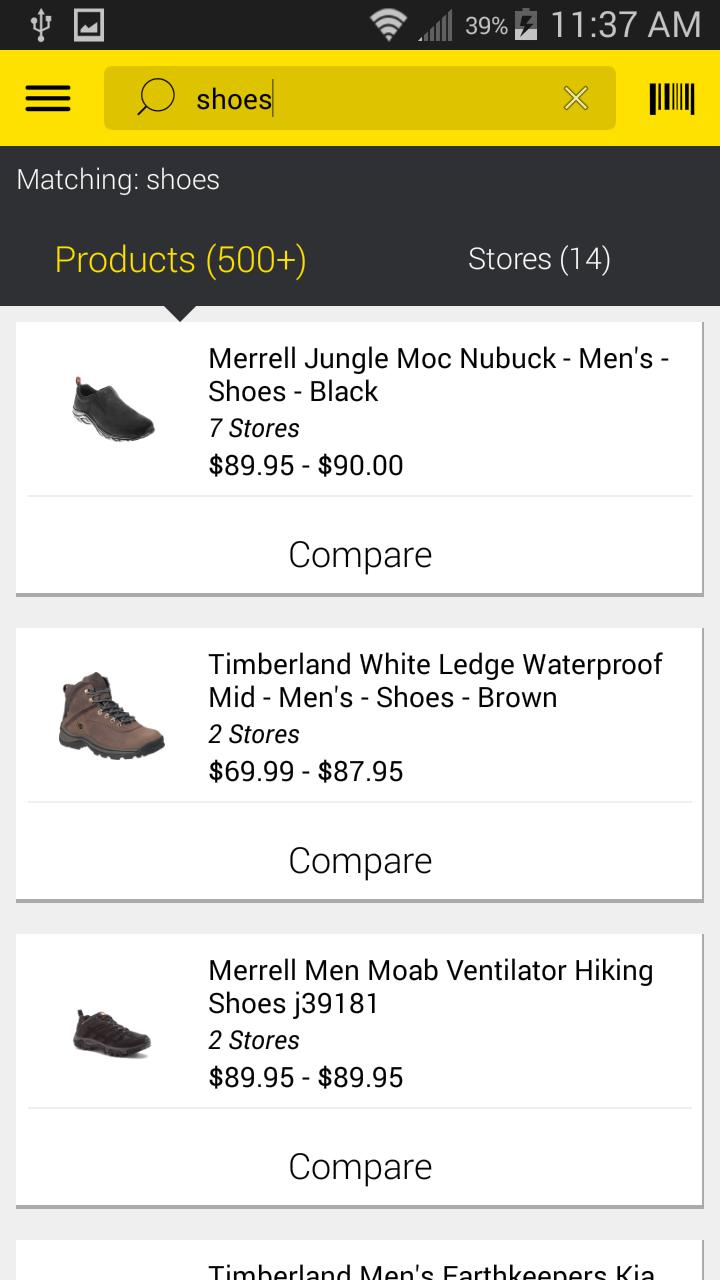
Task: Tap the battery status icon
Action: [x=526, y=25]
